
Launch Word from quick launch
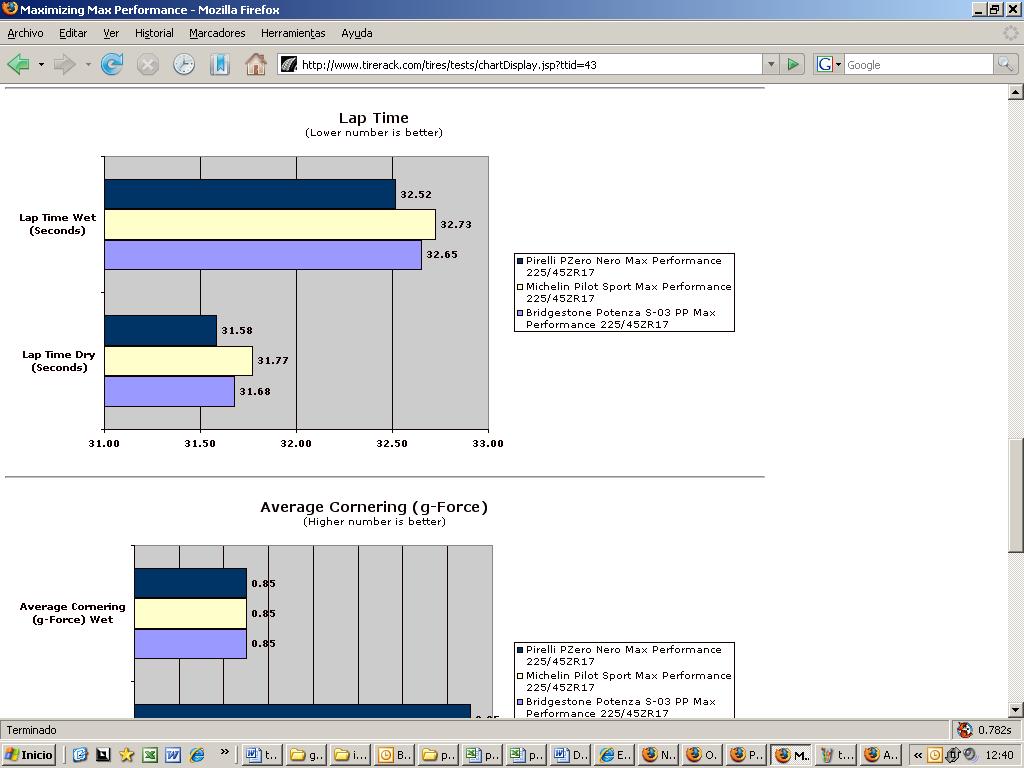(172, 755)
